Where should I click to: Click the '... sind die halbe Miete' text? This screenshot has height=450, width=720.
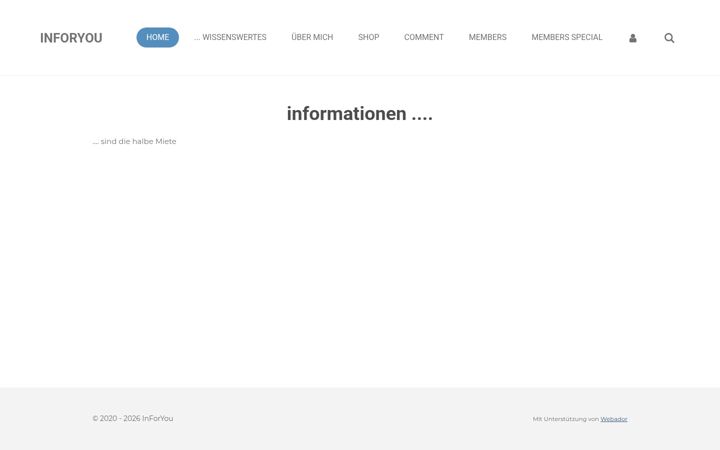[x=135, y=141]
